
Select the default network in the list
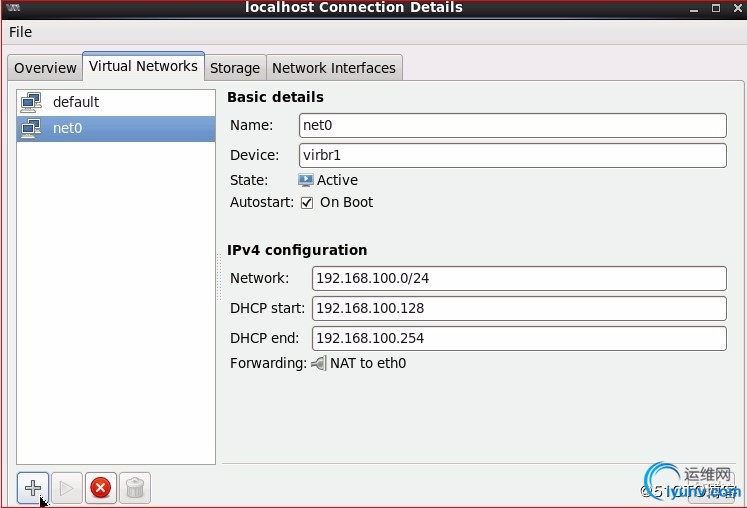76,102
